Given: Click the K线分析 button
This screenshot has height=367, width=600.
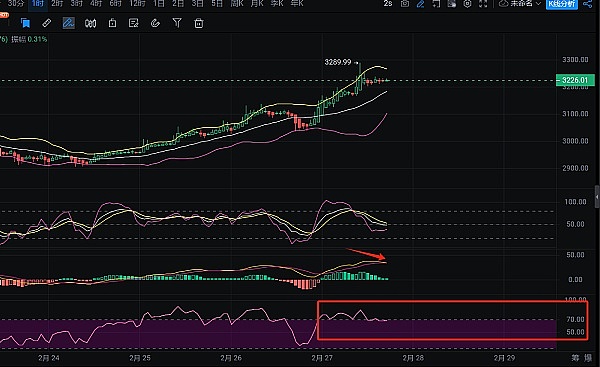Looking at the screenshot, I should (561, 4).
